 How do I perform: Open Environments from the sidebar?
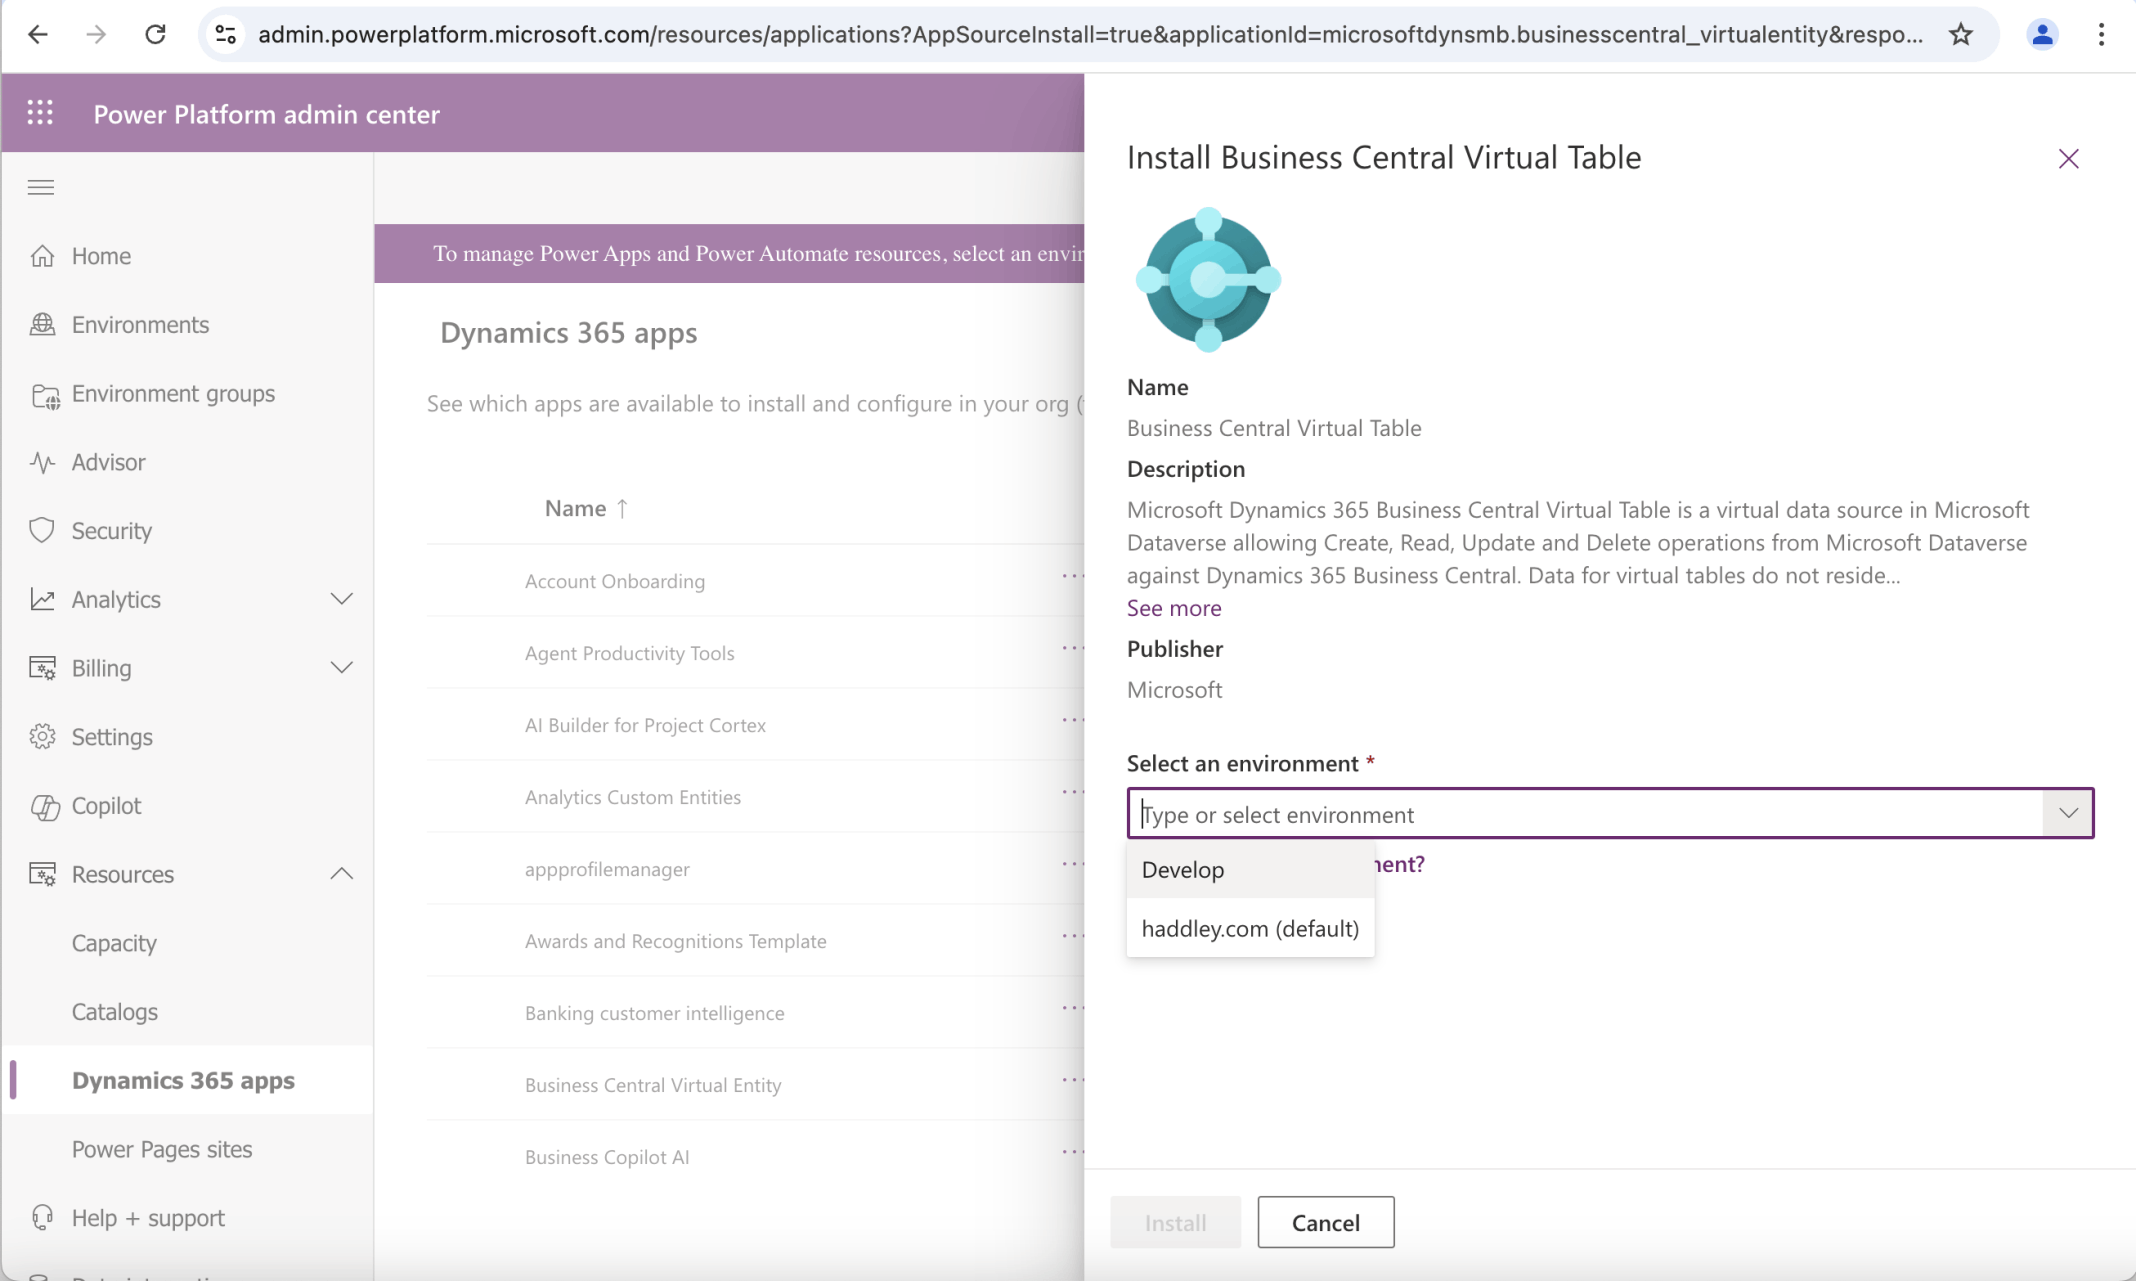point(140,324)
